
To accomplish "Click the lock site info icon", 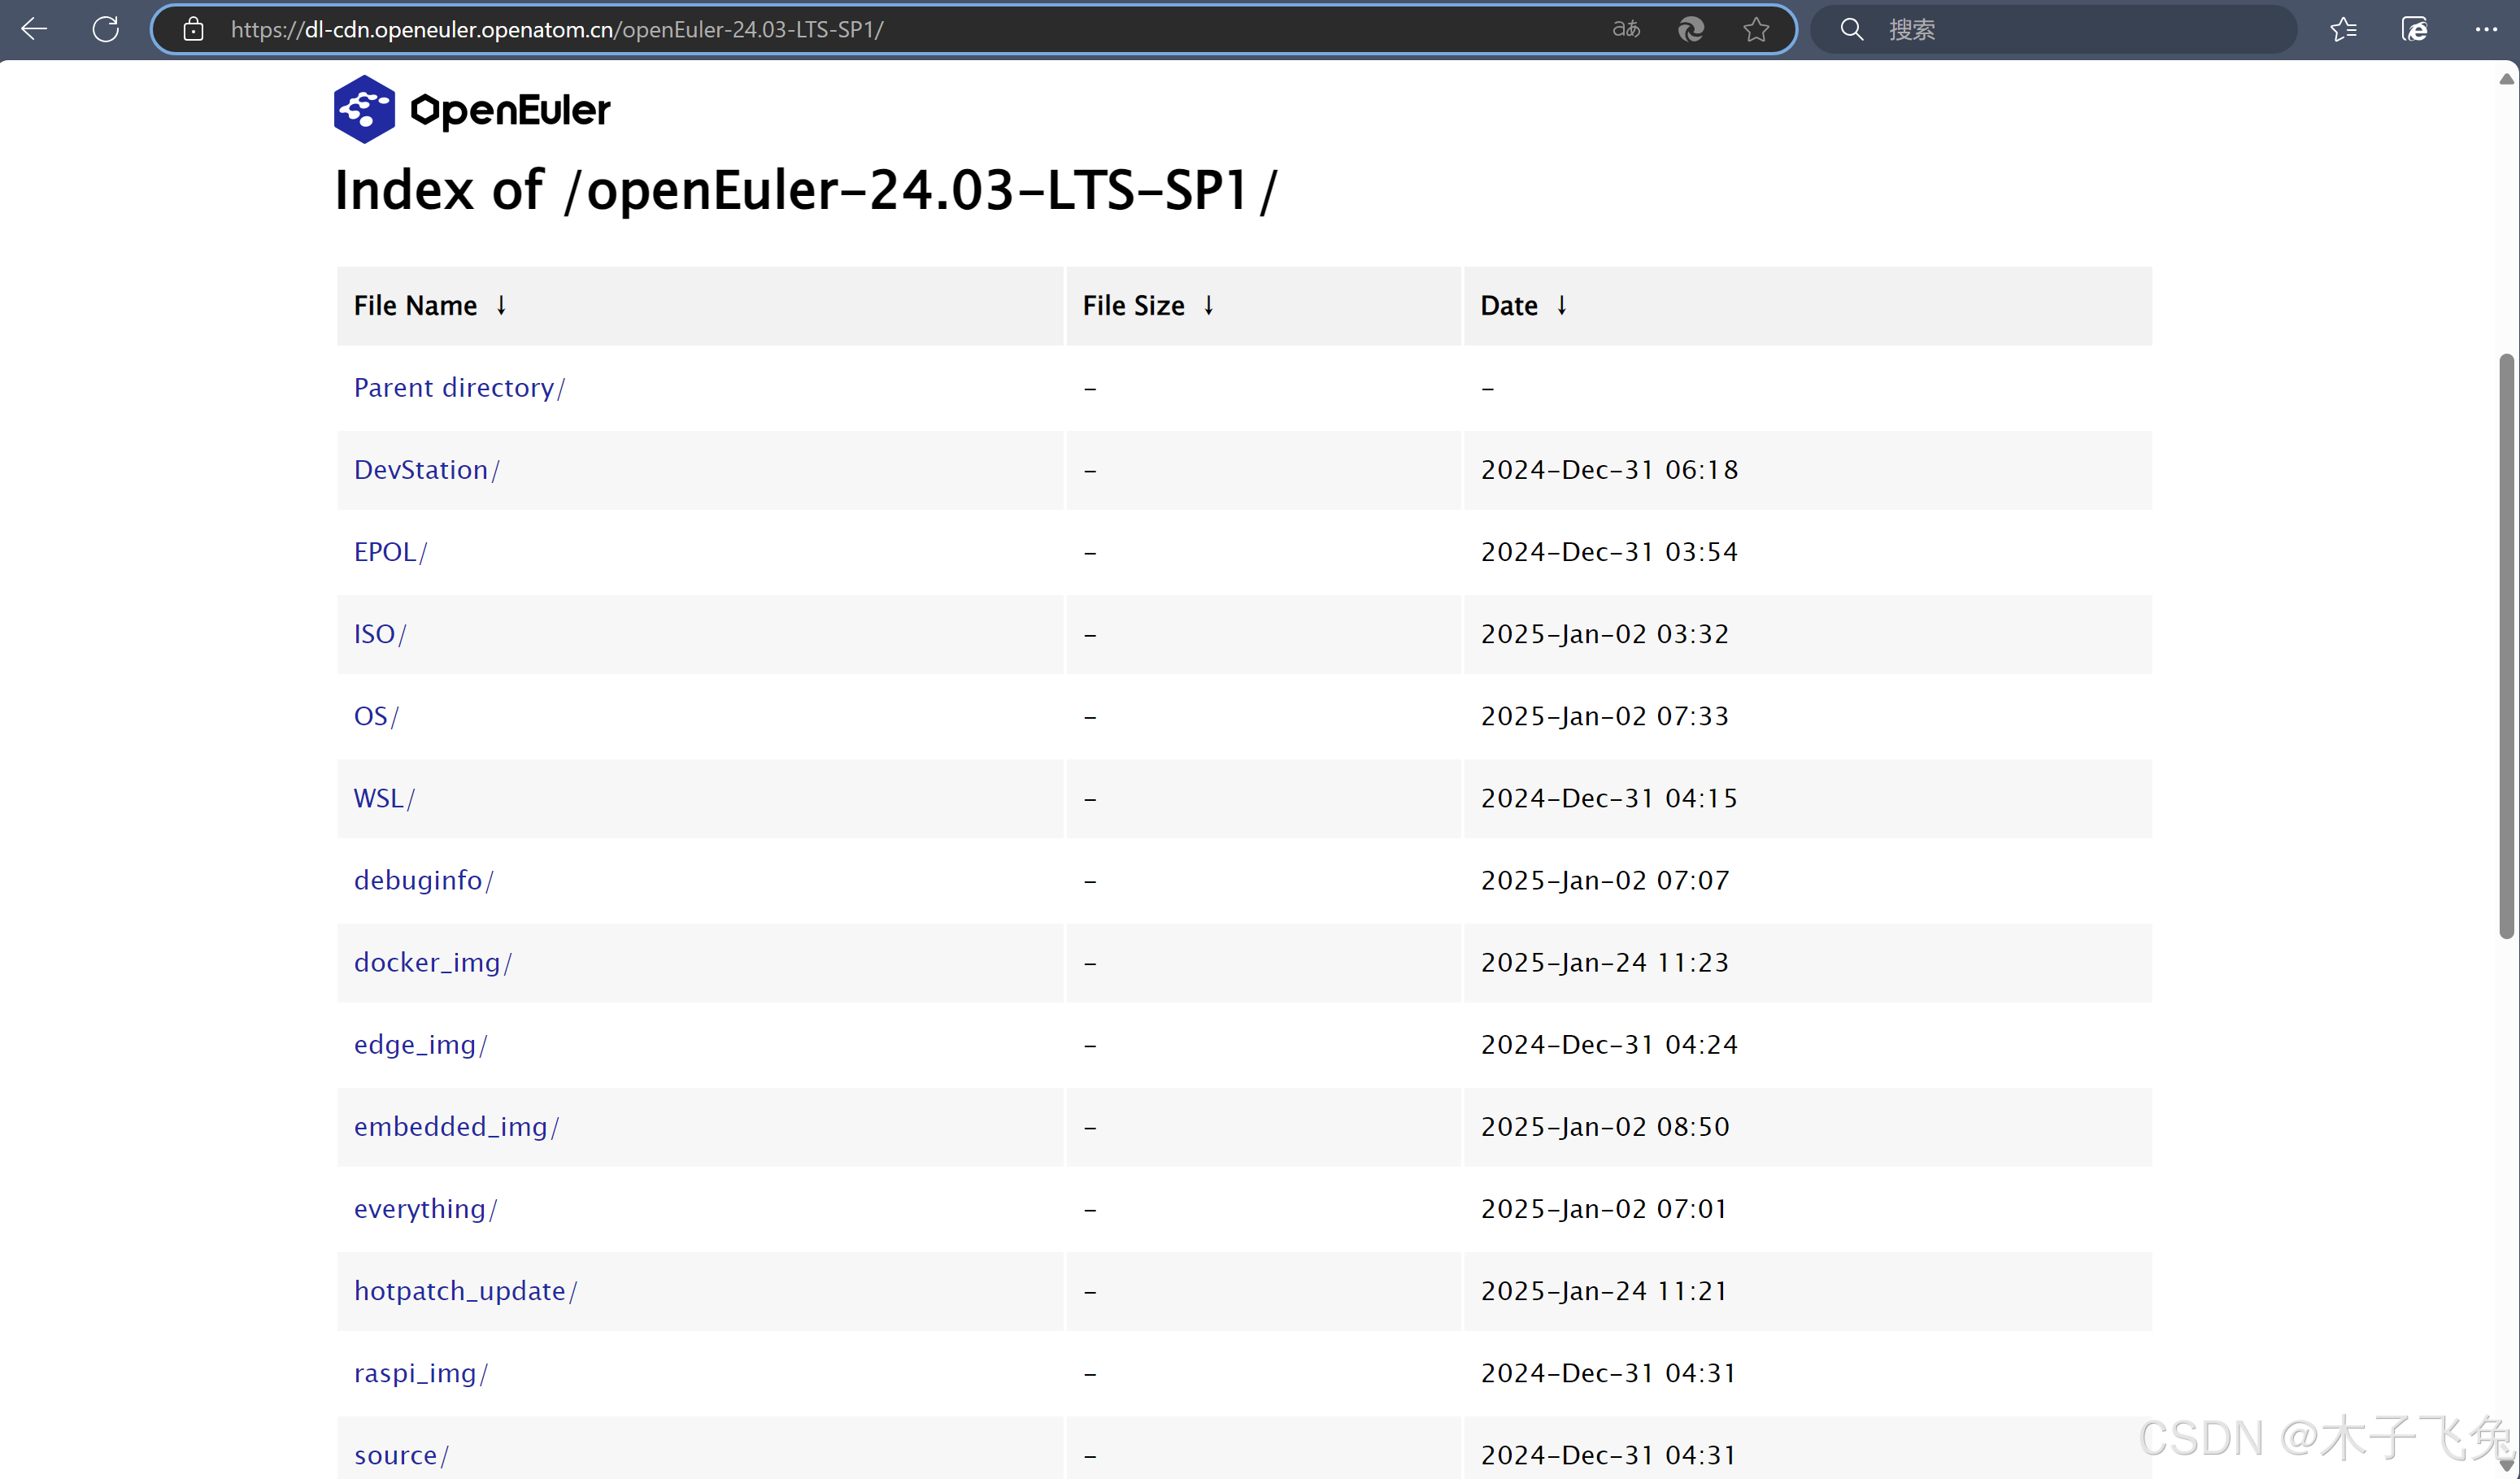I will pos(194,29).
